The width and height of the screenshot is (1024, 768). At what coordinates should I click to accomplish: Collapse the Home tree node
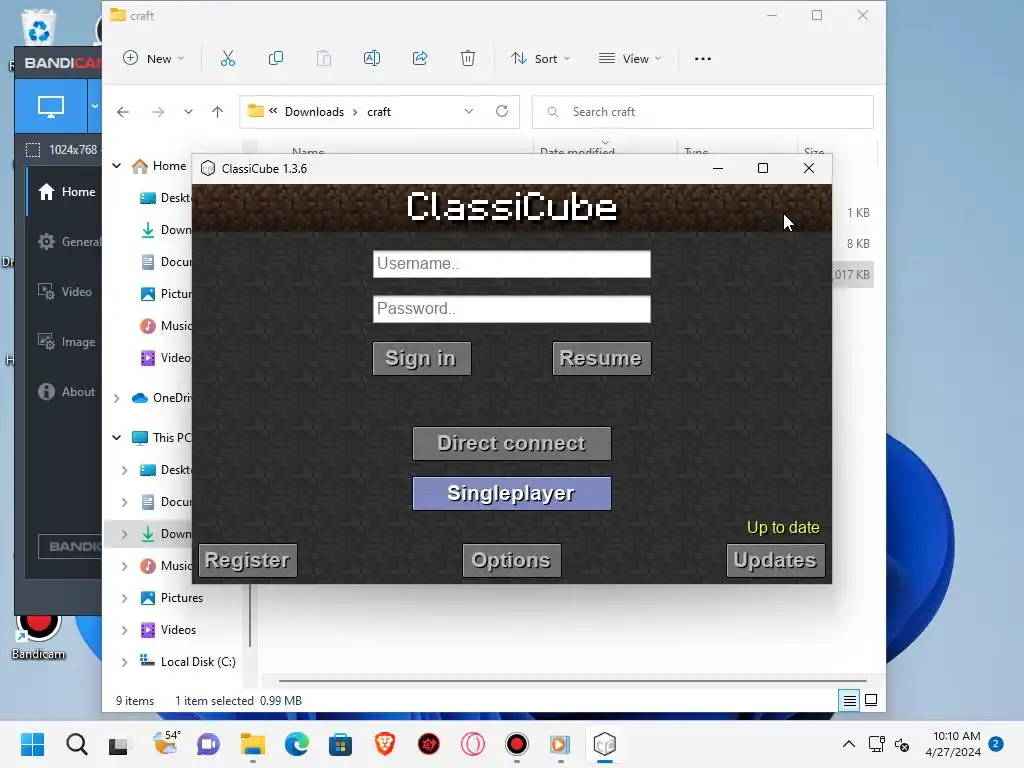pyautogui.click(x=117, y=166)
